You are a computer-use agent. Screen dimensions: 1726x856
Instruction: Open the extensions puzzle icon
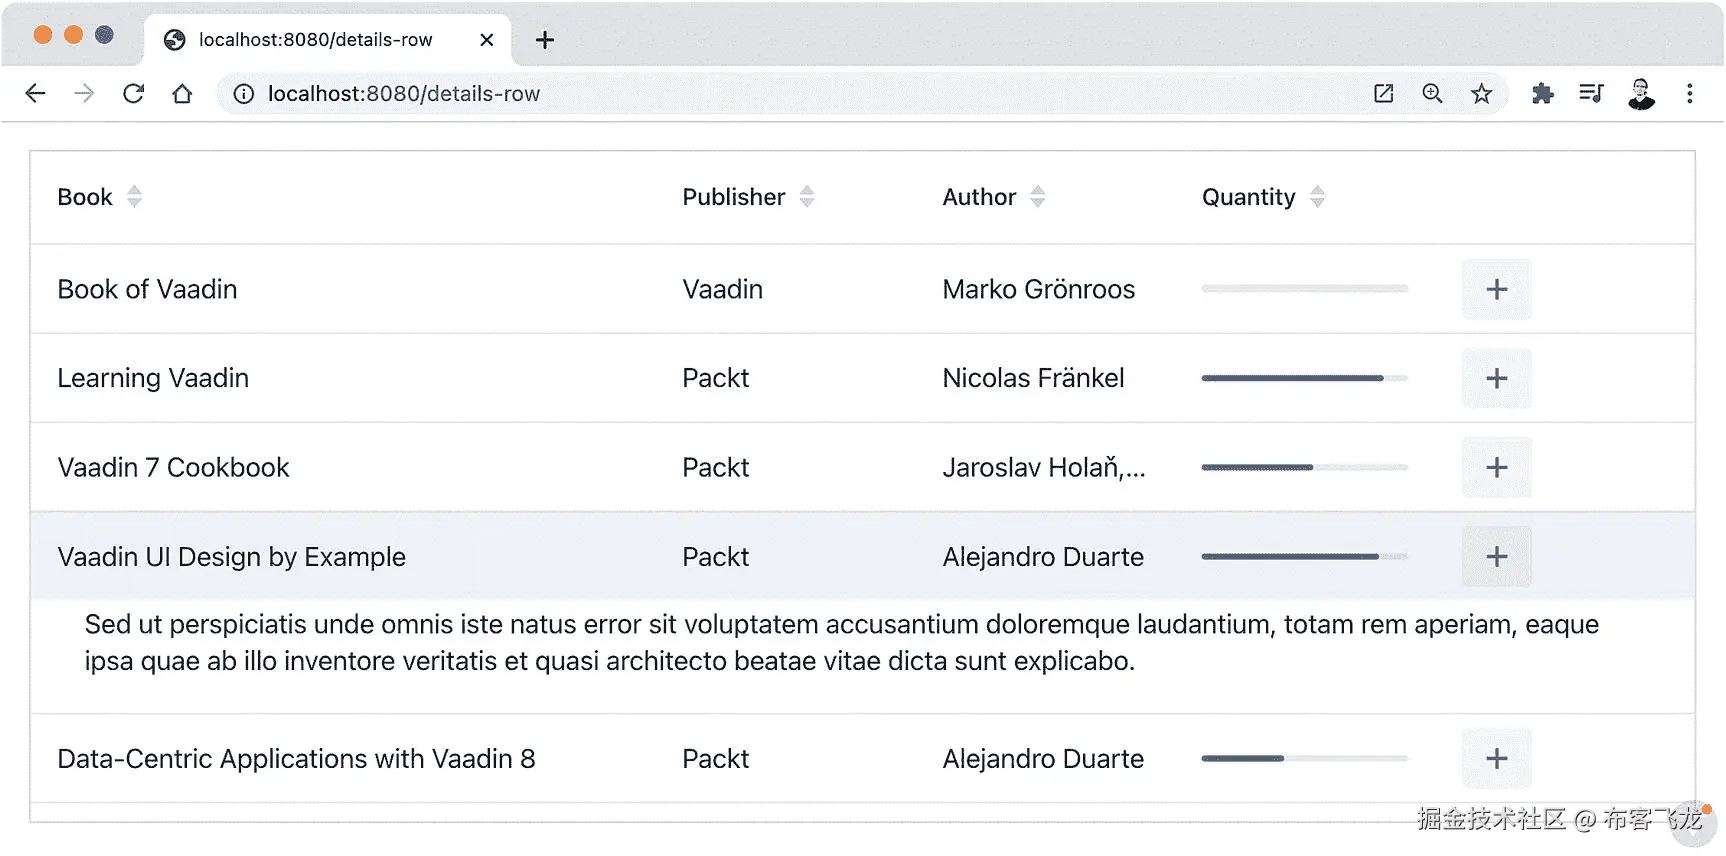coord(1542,94)
